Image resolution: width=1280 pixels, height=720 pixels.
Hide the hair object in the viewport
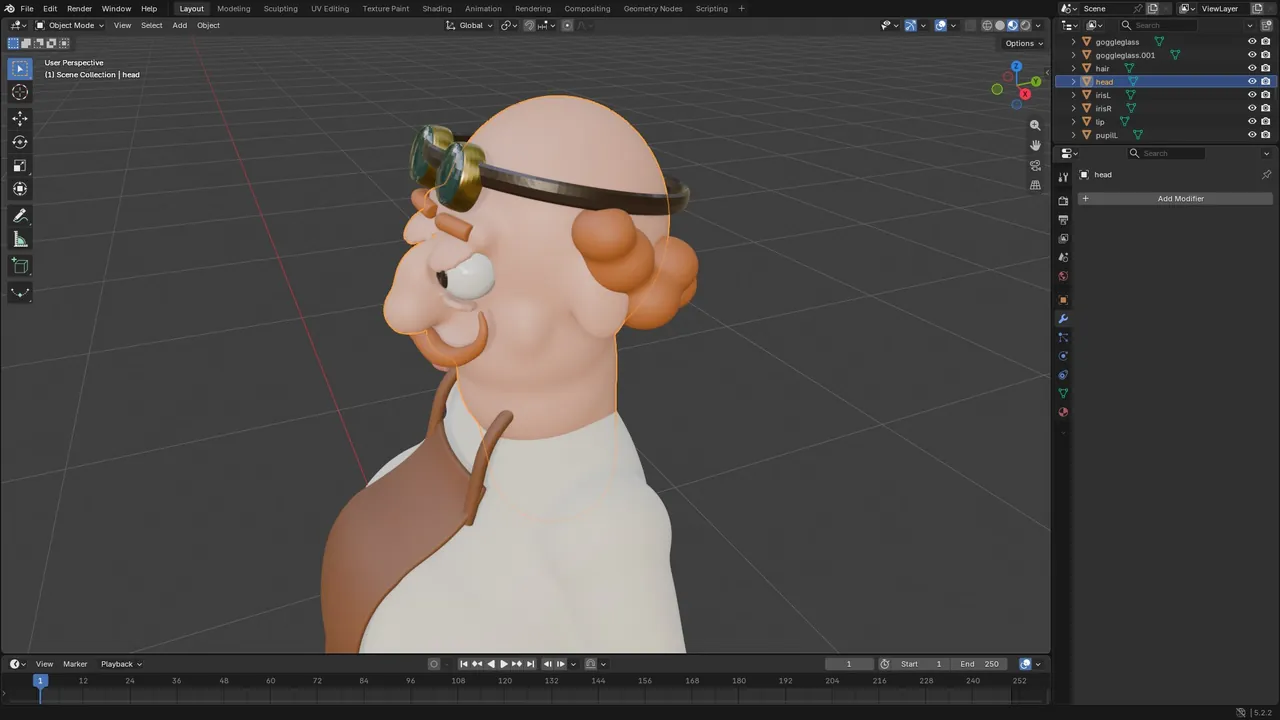click(1252, 68)
